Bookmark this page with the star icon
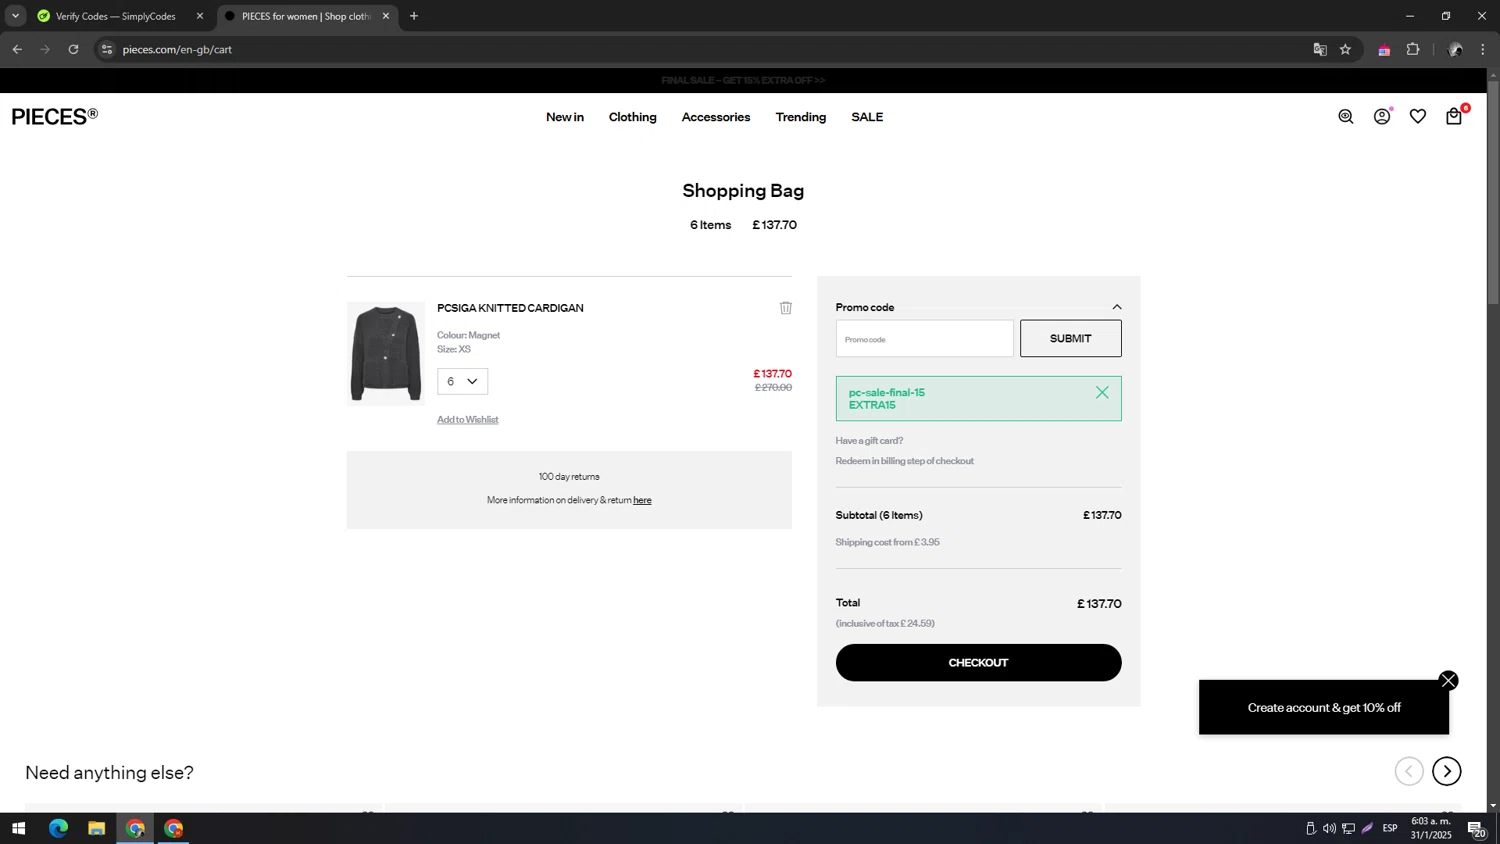Screen dimensions: 1500x844 point(1346,49)
